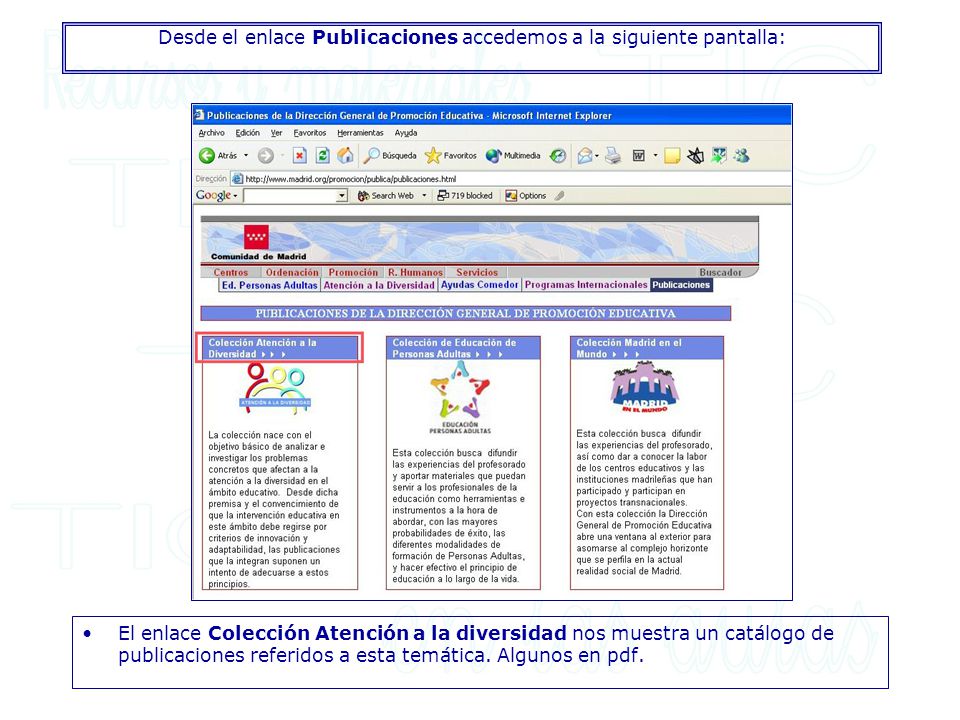The image size is (960, 720).
Task: Select the Servicios navigation tab
Action: 477,272
